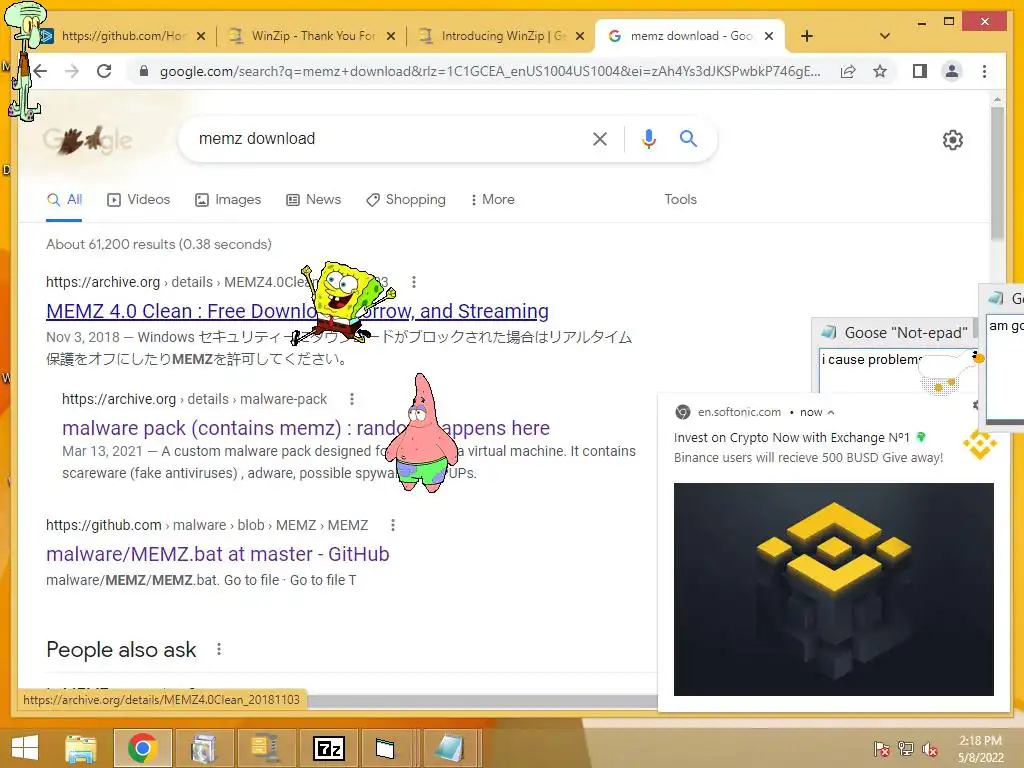Expand the tab search dropdown chevron
Screen dimensions: 1024x768
click(x=885, y=36)
